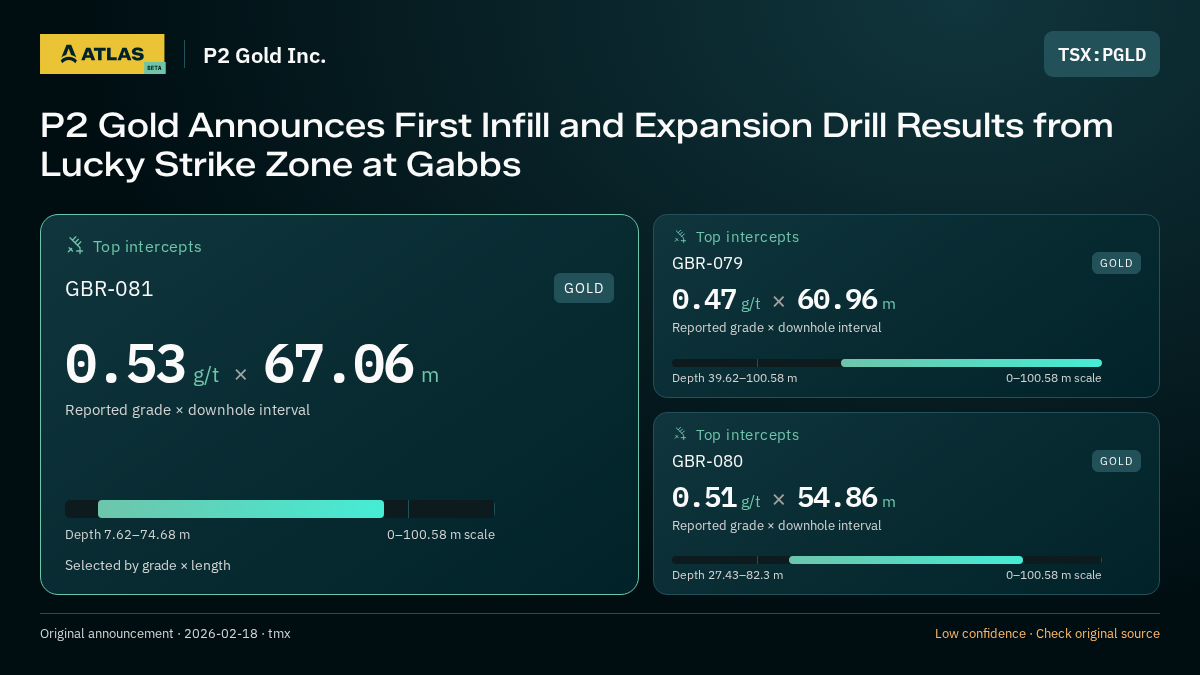Click the 0.51 g/t grade value
The image size is (1200, 675).
716,498
